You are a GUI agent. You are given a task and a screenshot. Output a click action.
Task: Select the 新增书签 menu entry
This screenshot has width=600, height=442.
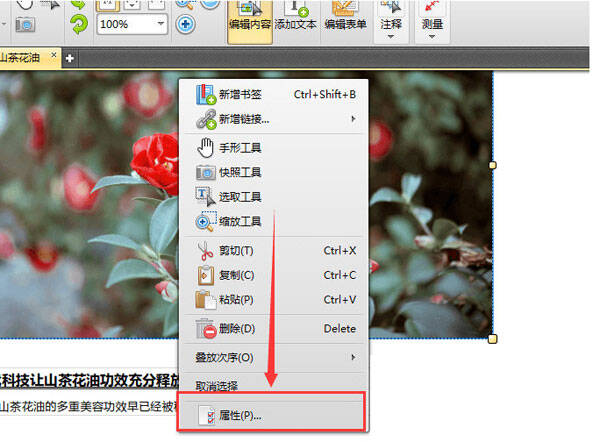click(x=274, y=94)
